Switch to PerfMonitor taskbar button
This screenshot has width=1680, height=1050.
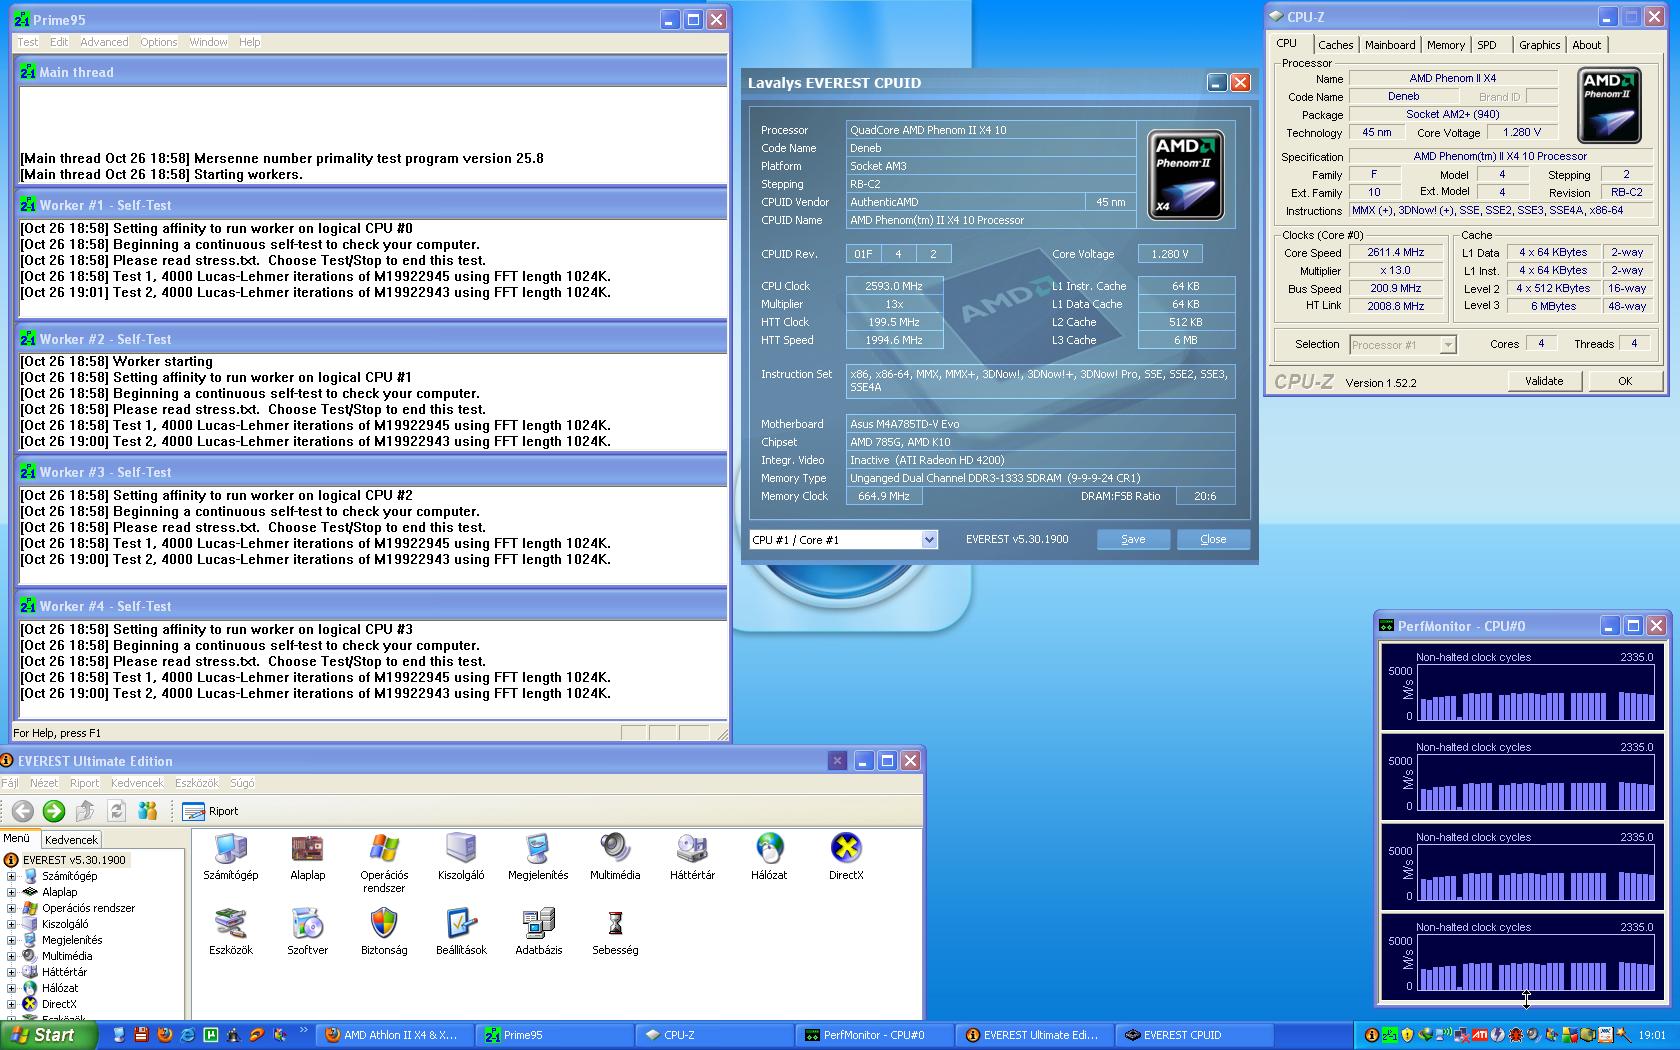(874, 1035)
